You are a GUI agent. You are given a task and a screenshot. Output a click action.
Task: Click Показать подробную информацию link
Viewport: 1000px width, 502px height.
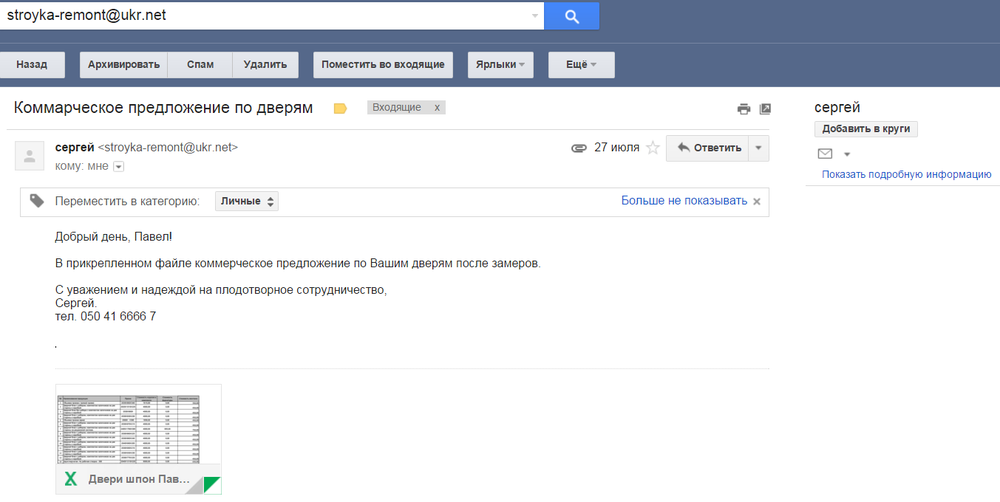tap(906, 174)
